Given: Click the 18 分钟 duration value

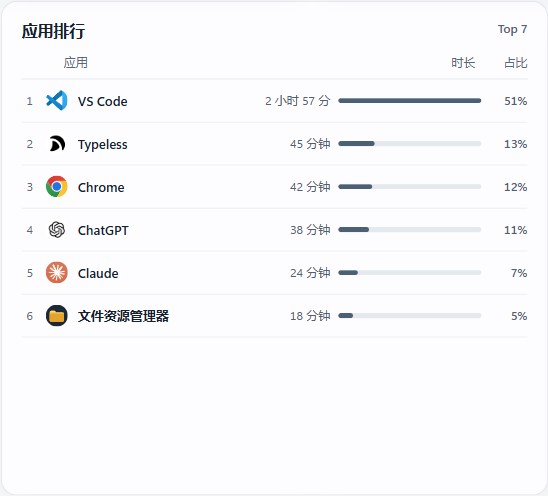Looking at the screenshot, I should 310,316.
